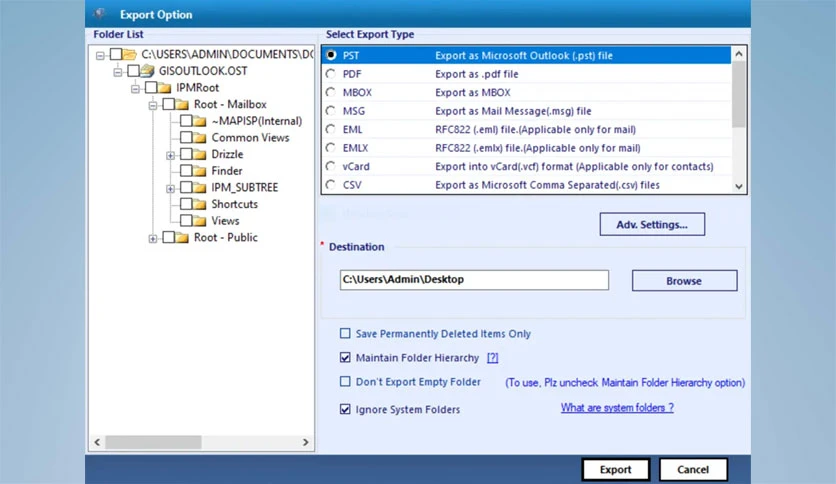Open the Maintain Folder Hierarchy [?] help link
Screen dimensions: 836x484
coord(493,358)
